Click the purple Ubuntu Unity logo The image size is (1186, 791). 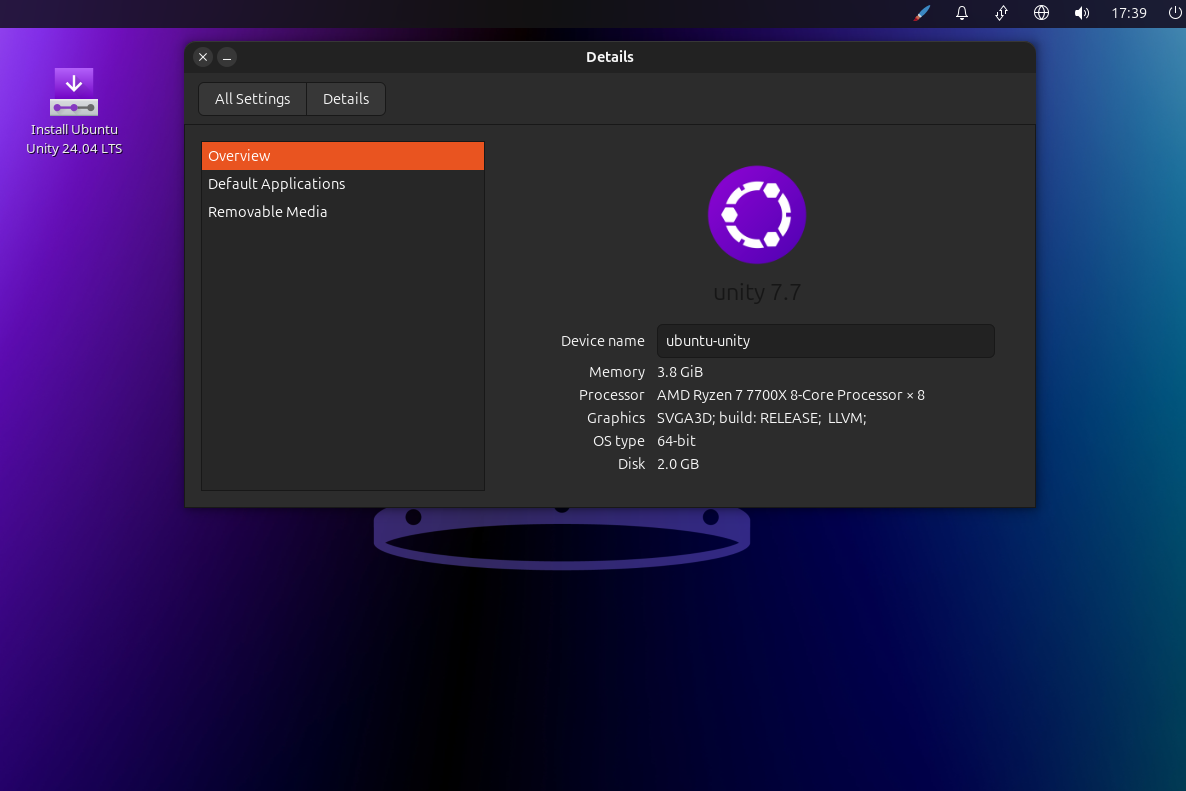click(756, 215)
